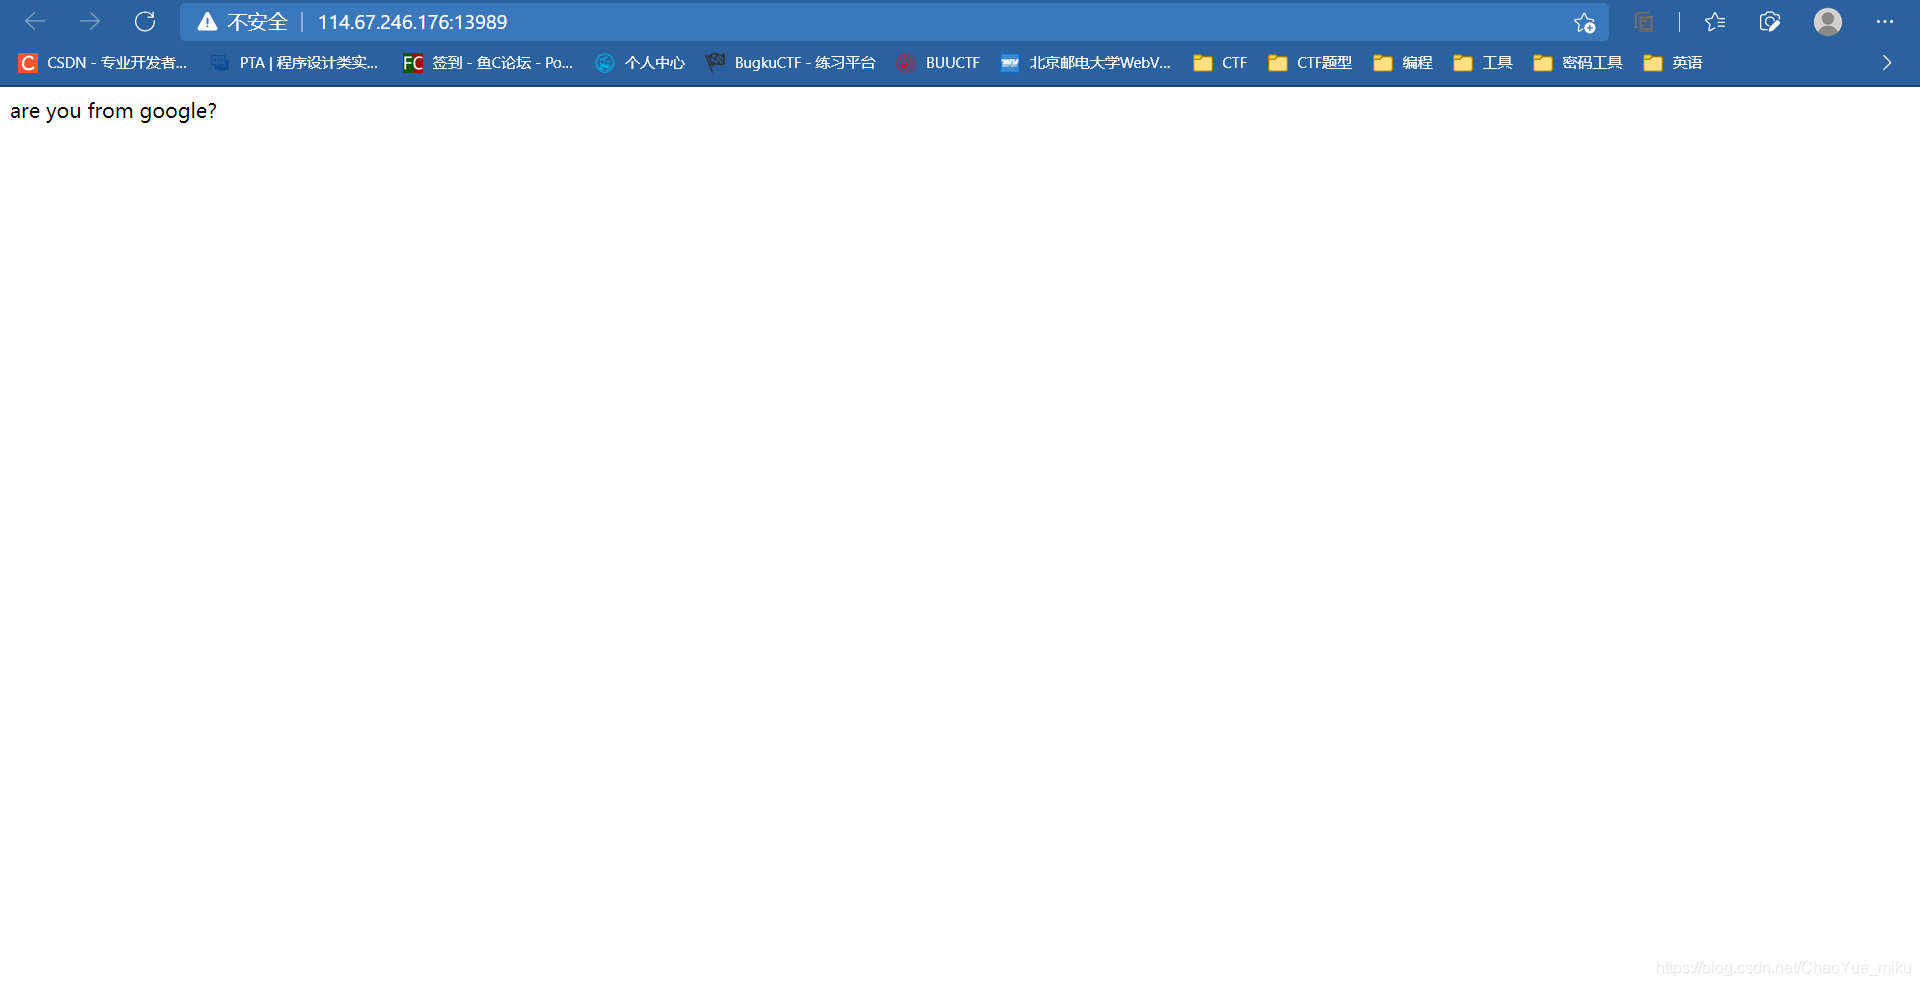1920x986 pixels.
Task: Open the 北京邮电大学WebV bookmark
Action: click(x=1085, y=63)
